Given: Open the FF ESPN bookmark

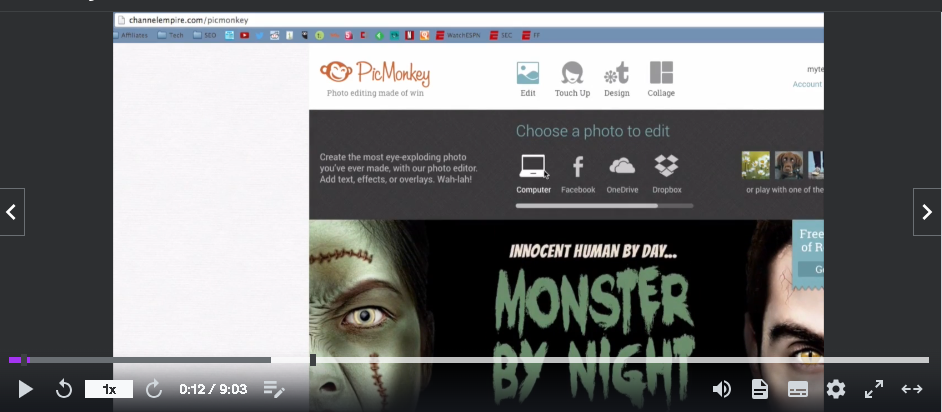Looking at the screenshot, I should pos(531,35).
